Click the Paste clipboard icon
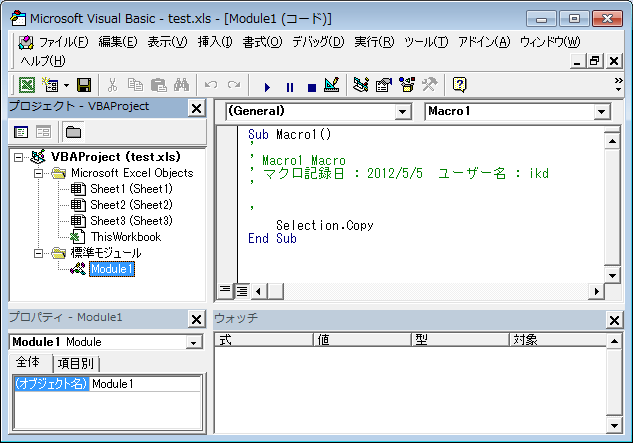This screenshot has height=443, width=633. coord(159,85)
